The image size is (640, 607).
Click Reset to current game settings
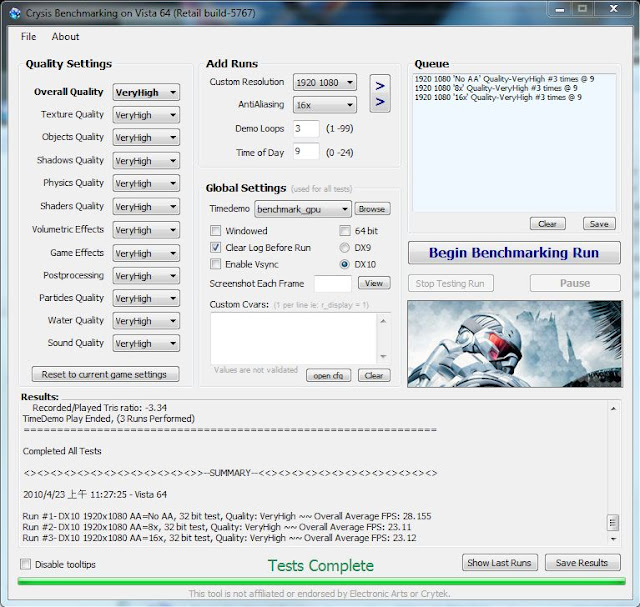tap(105, 374)
